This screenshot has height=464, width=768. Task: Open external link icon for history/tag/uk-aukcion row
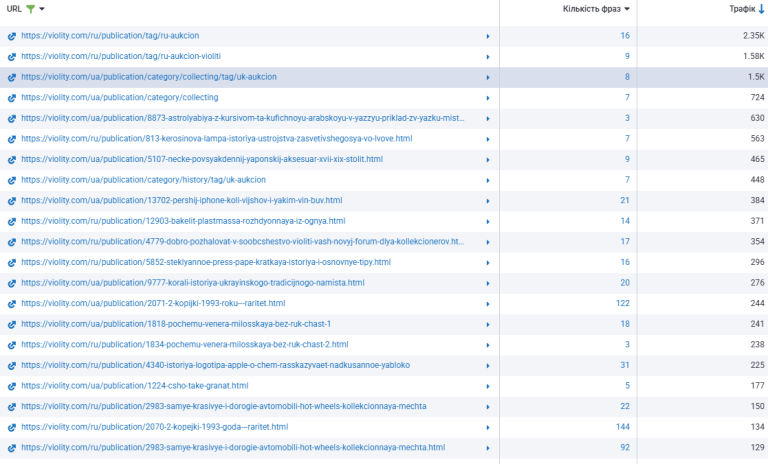[x=12, y=180]
